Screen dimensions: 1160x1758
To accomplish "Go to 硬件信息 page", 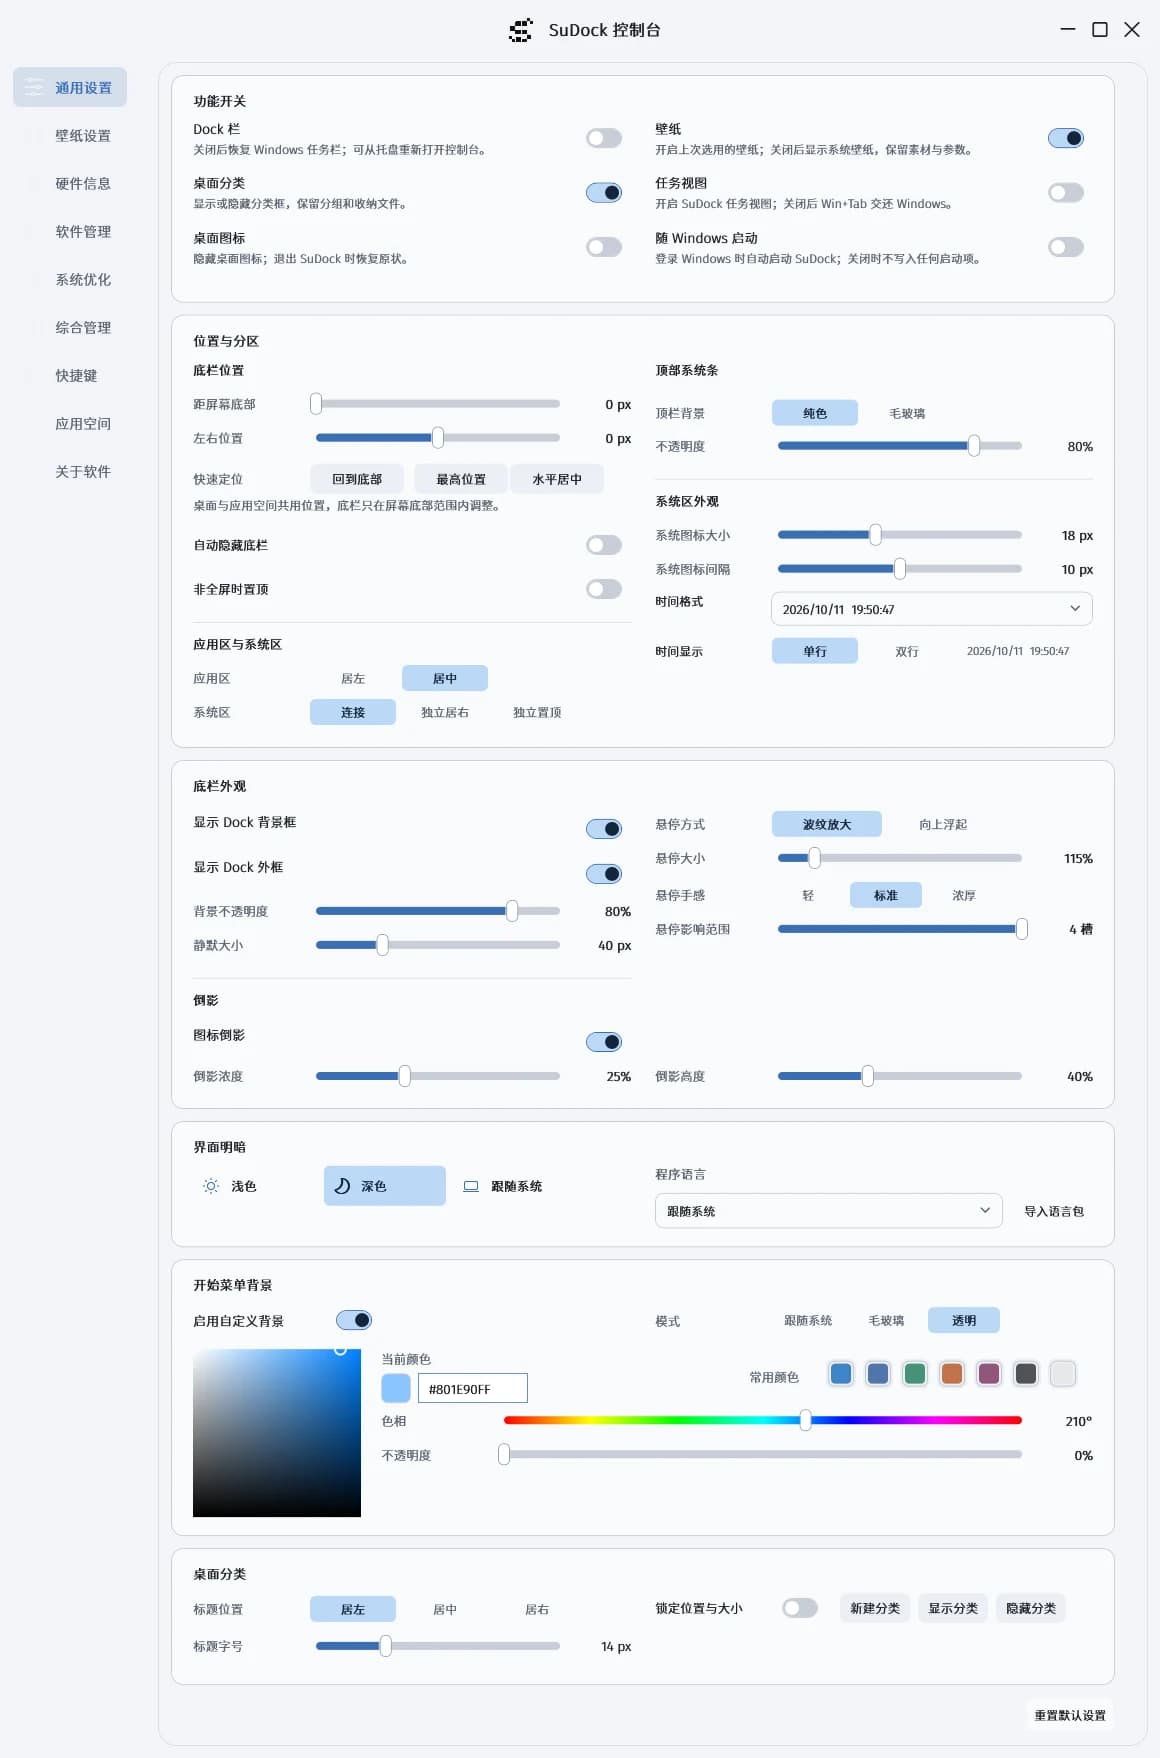I will tap(70, 184).
